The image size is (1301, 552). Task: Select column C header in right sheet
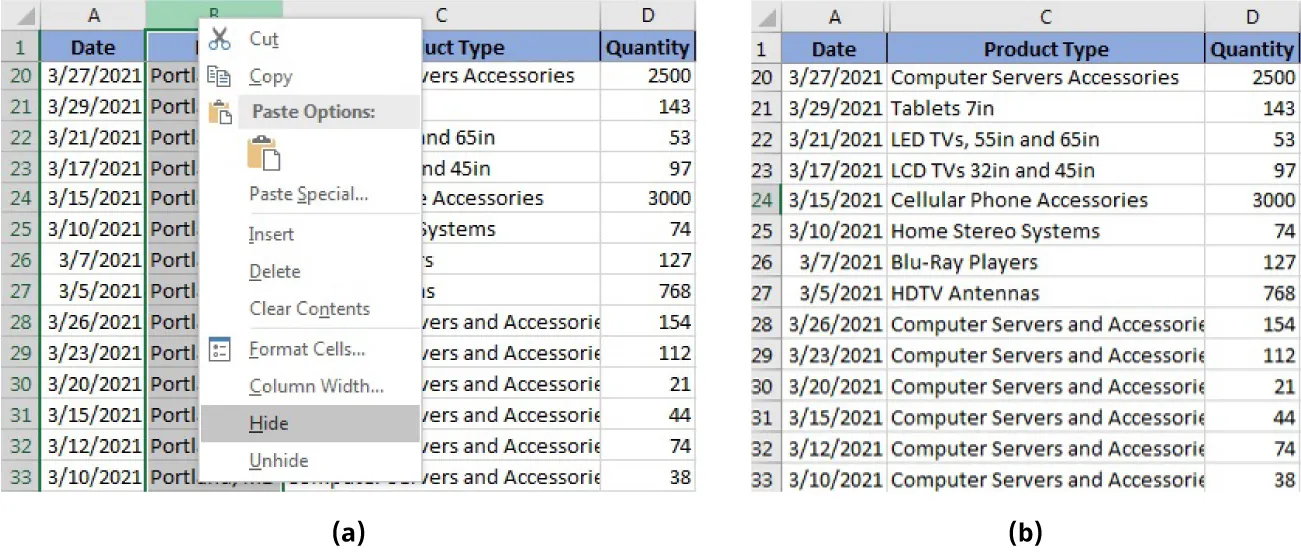coord(1045,17)
